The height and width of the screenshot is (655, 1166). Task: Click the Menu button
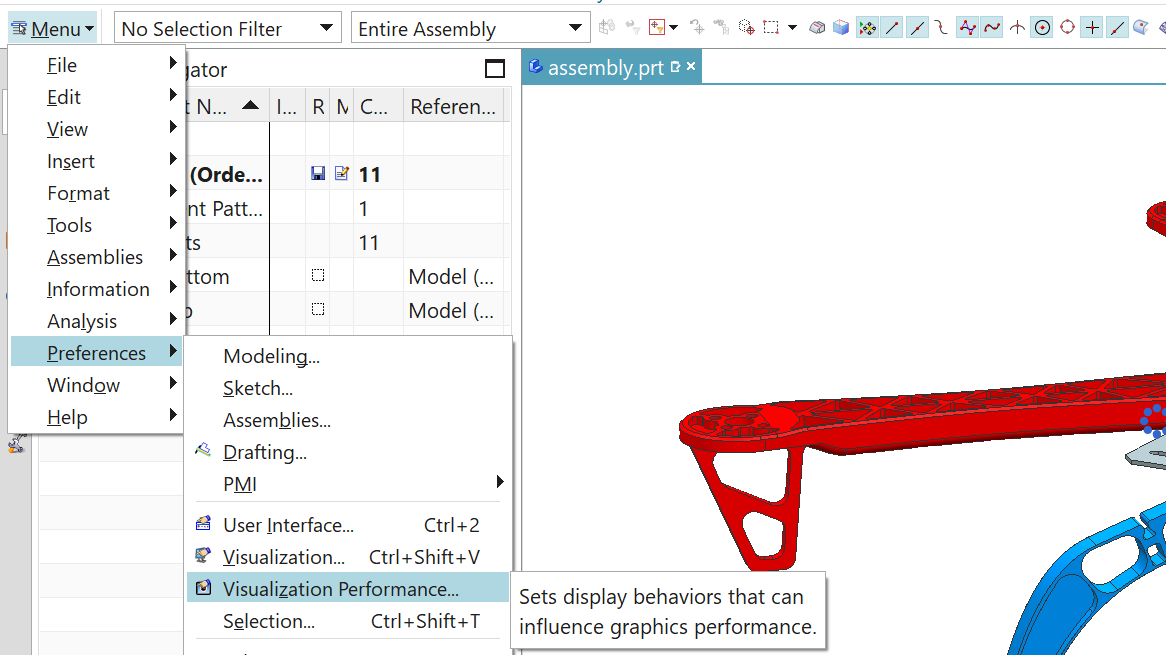[53, 29]
